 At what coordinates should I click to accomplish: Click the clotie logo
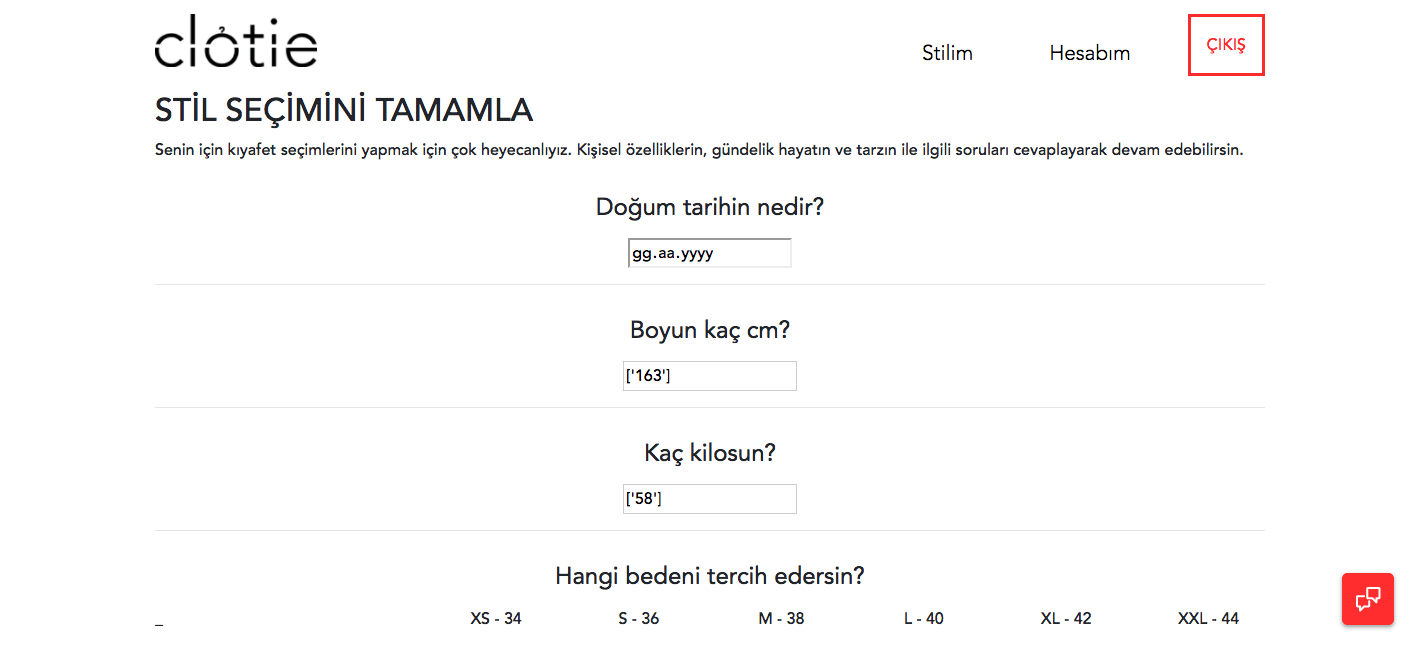point(236,42)
